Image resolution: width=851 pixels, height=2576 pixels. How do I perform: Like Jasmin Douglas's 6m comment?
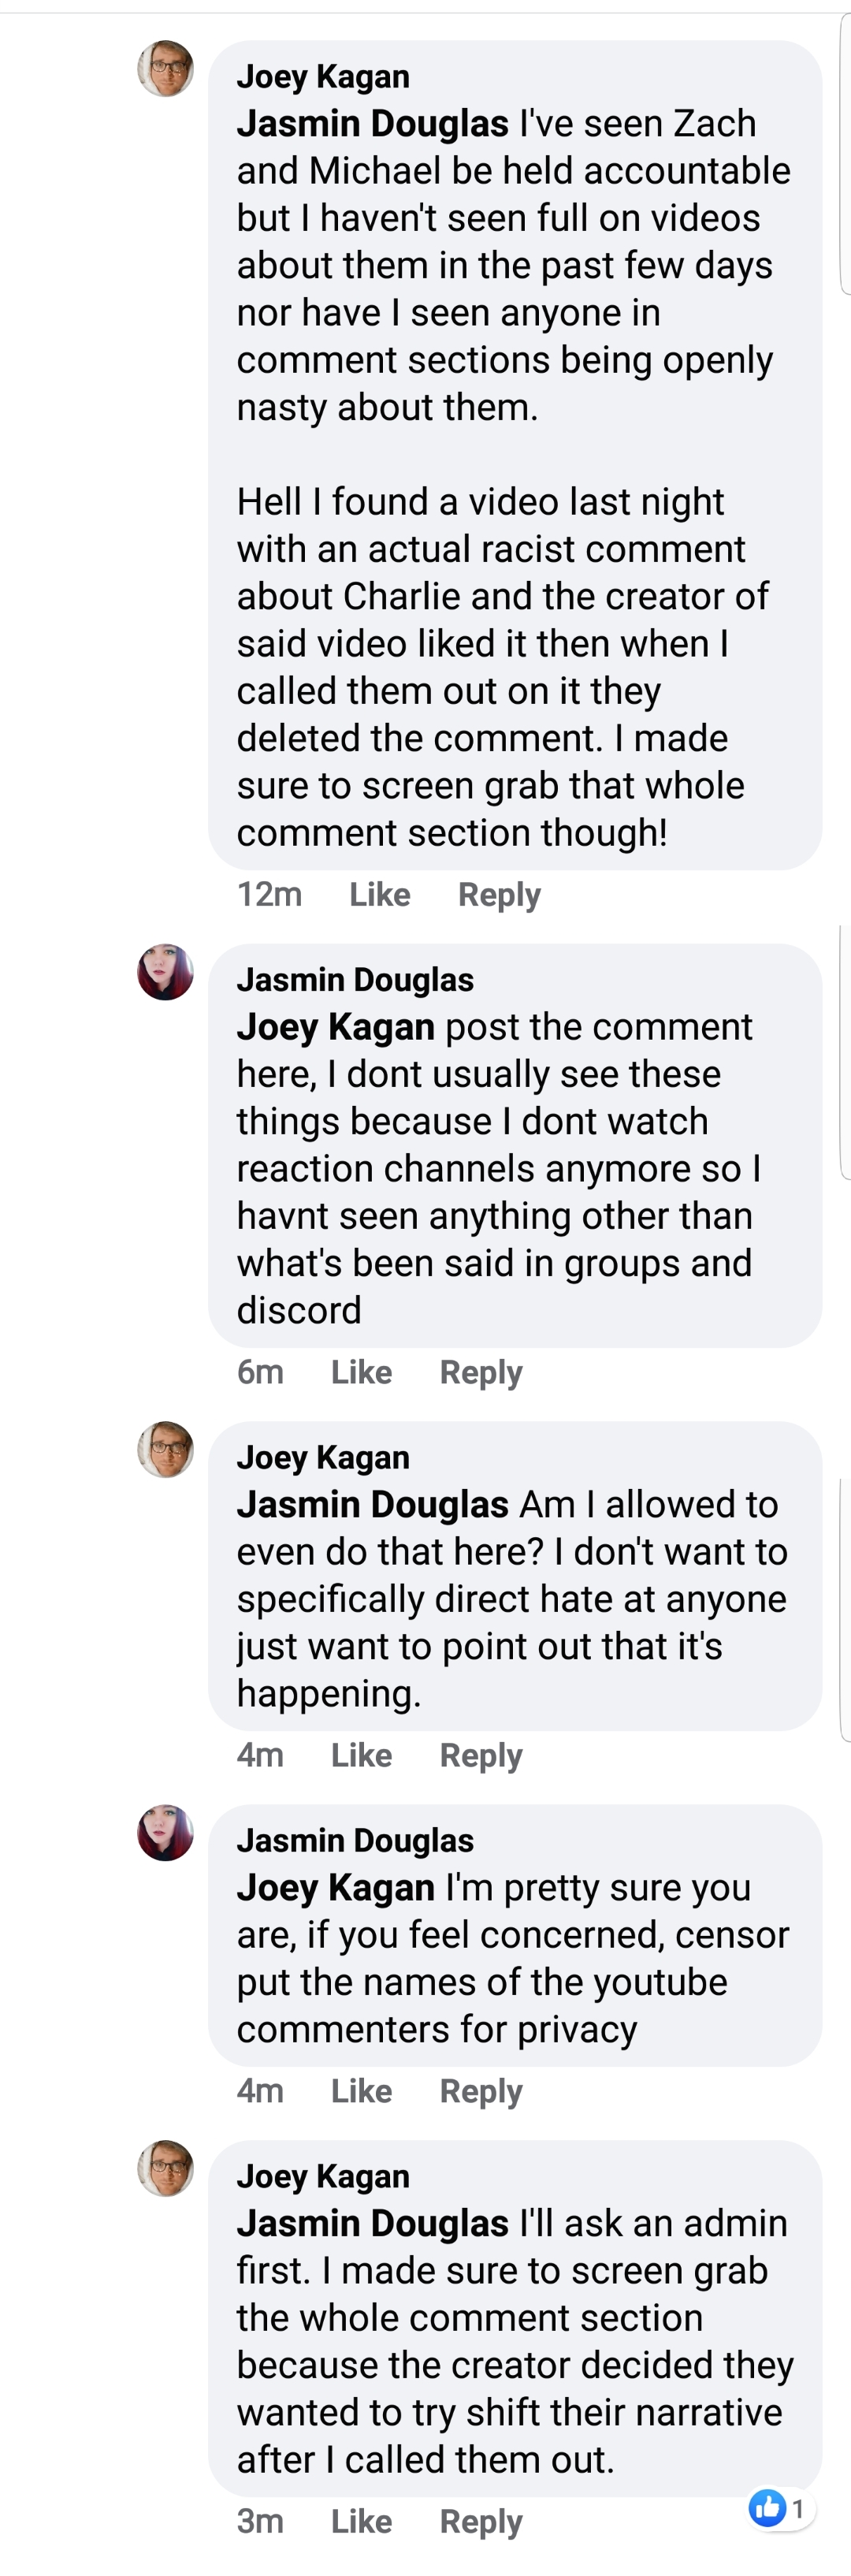(x=362, y=1372)
